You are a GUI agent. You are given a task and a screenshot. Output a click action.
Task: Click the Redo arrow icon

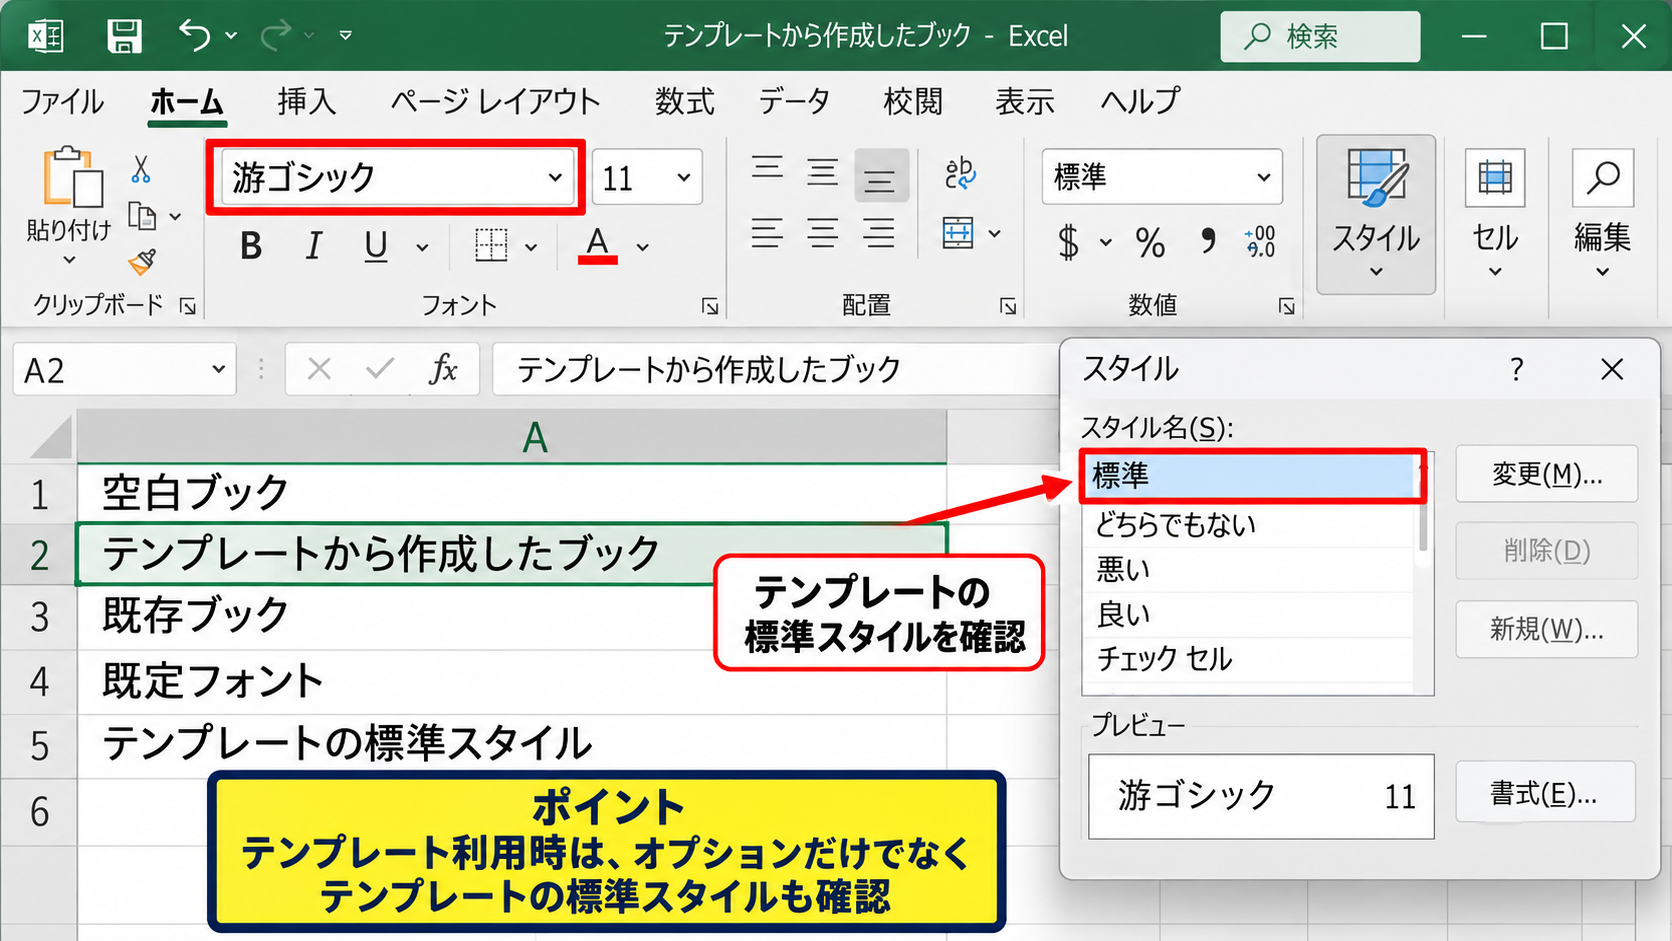click(275, 36)
